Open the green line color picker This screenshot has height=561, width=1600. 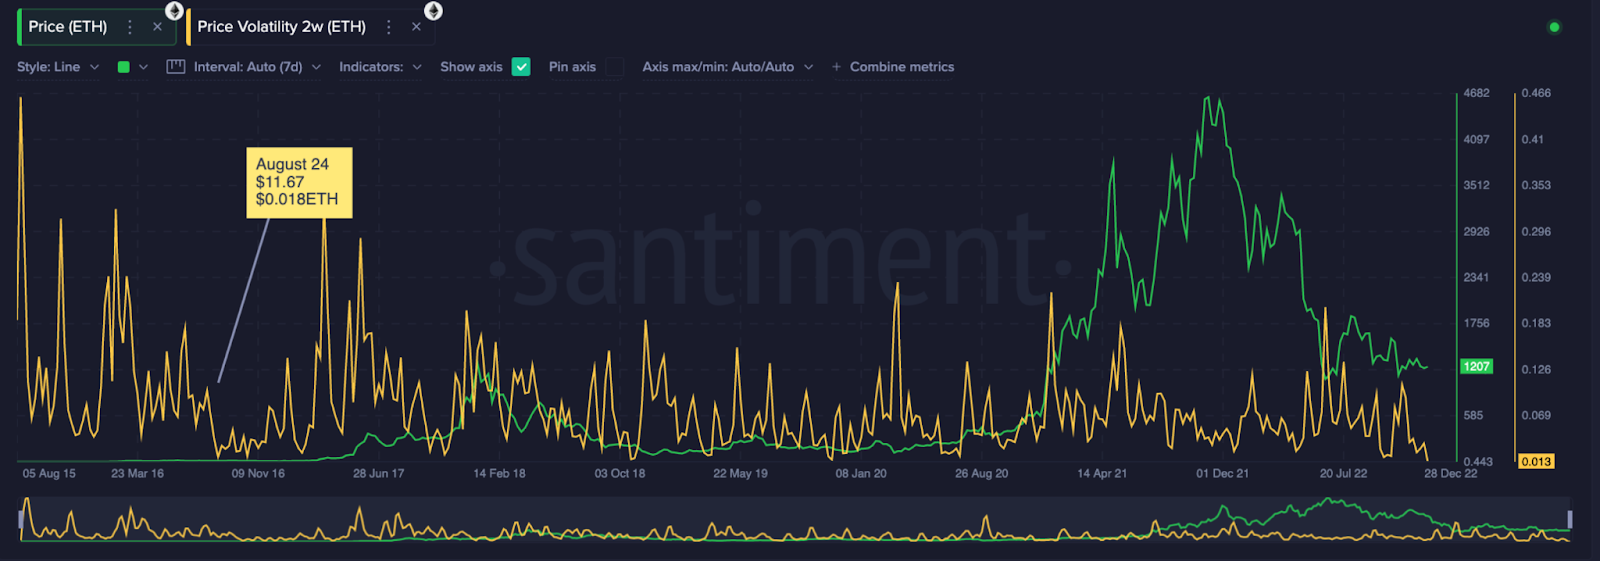coord(132,67)
